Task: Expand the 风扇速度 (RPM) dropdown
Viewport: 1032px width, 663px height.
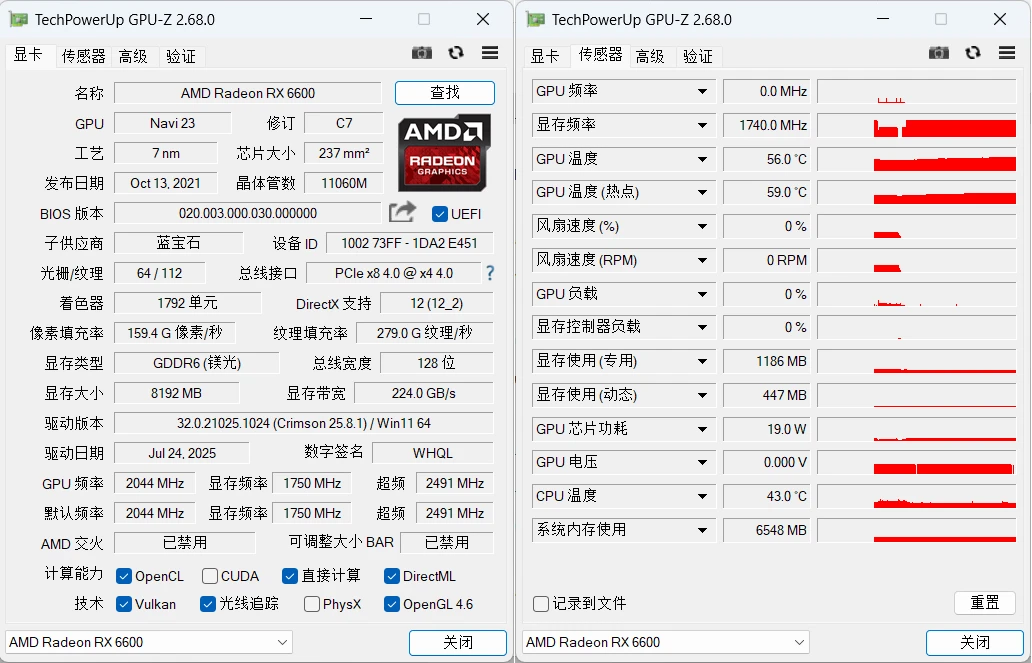Action: [x=702, y=260]
